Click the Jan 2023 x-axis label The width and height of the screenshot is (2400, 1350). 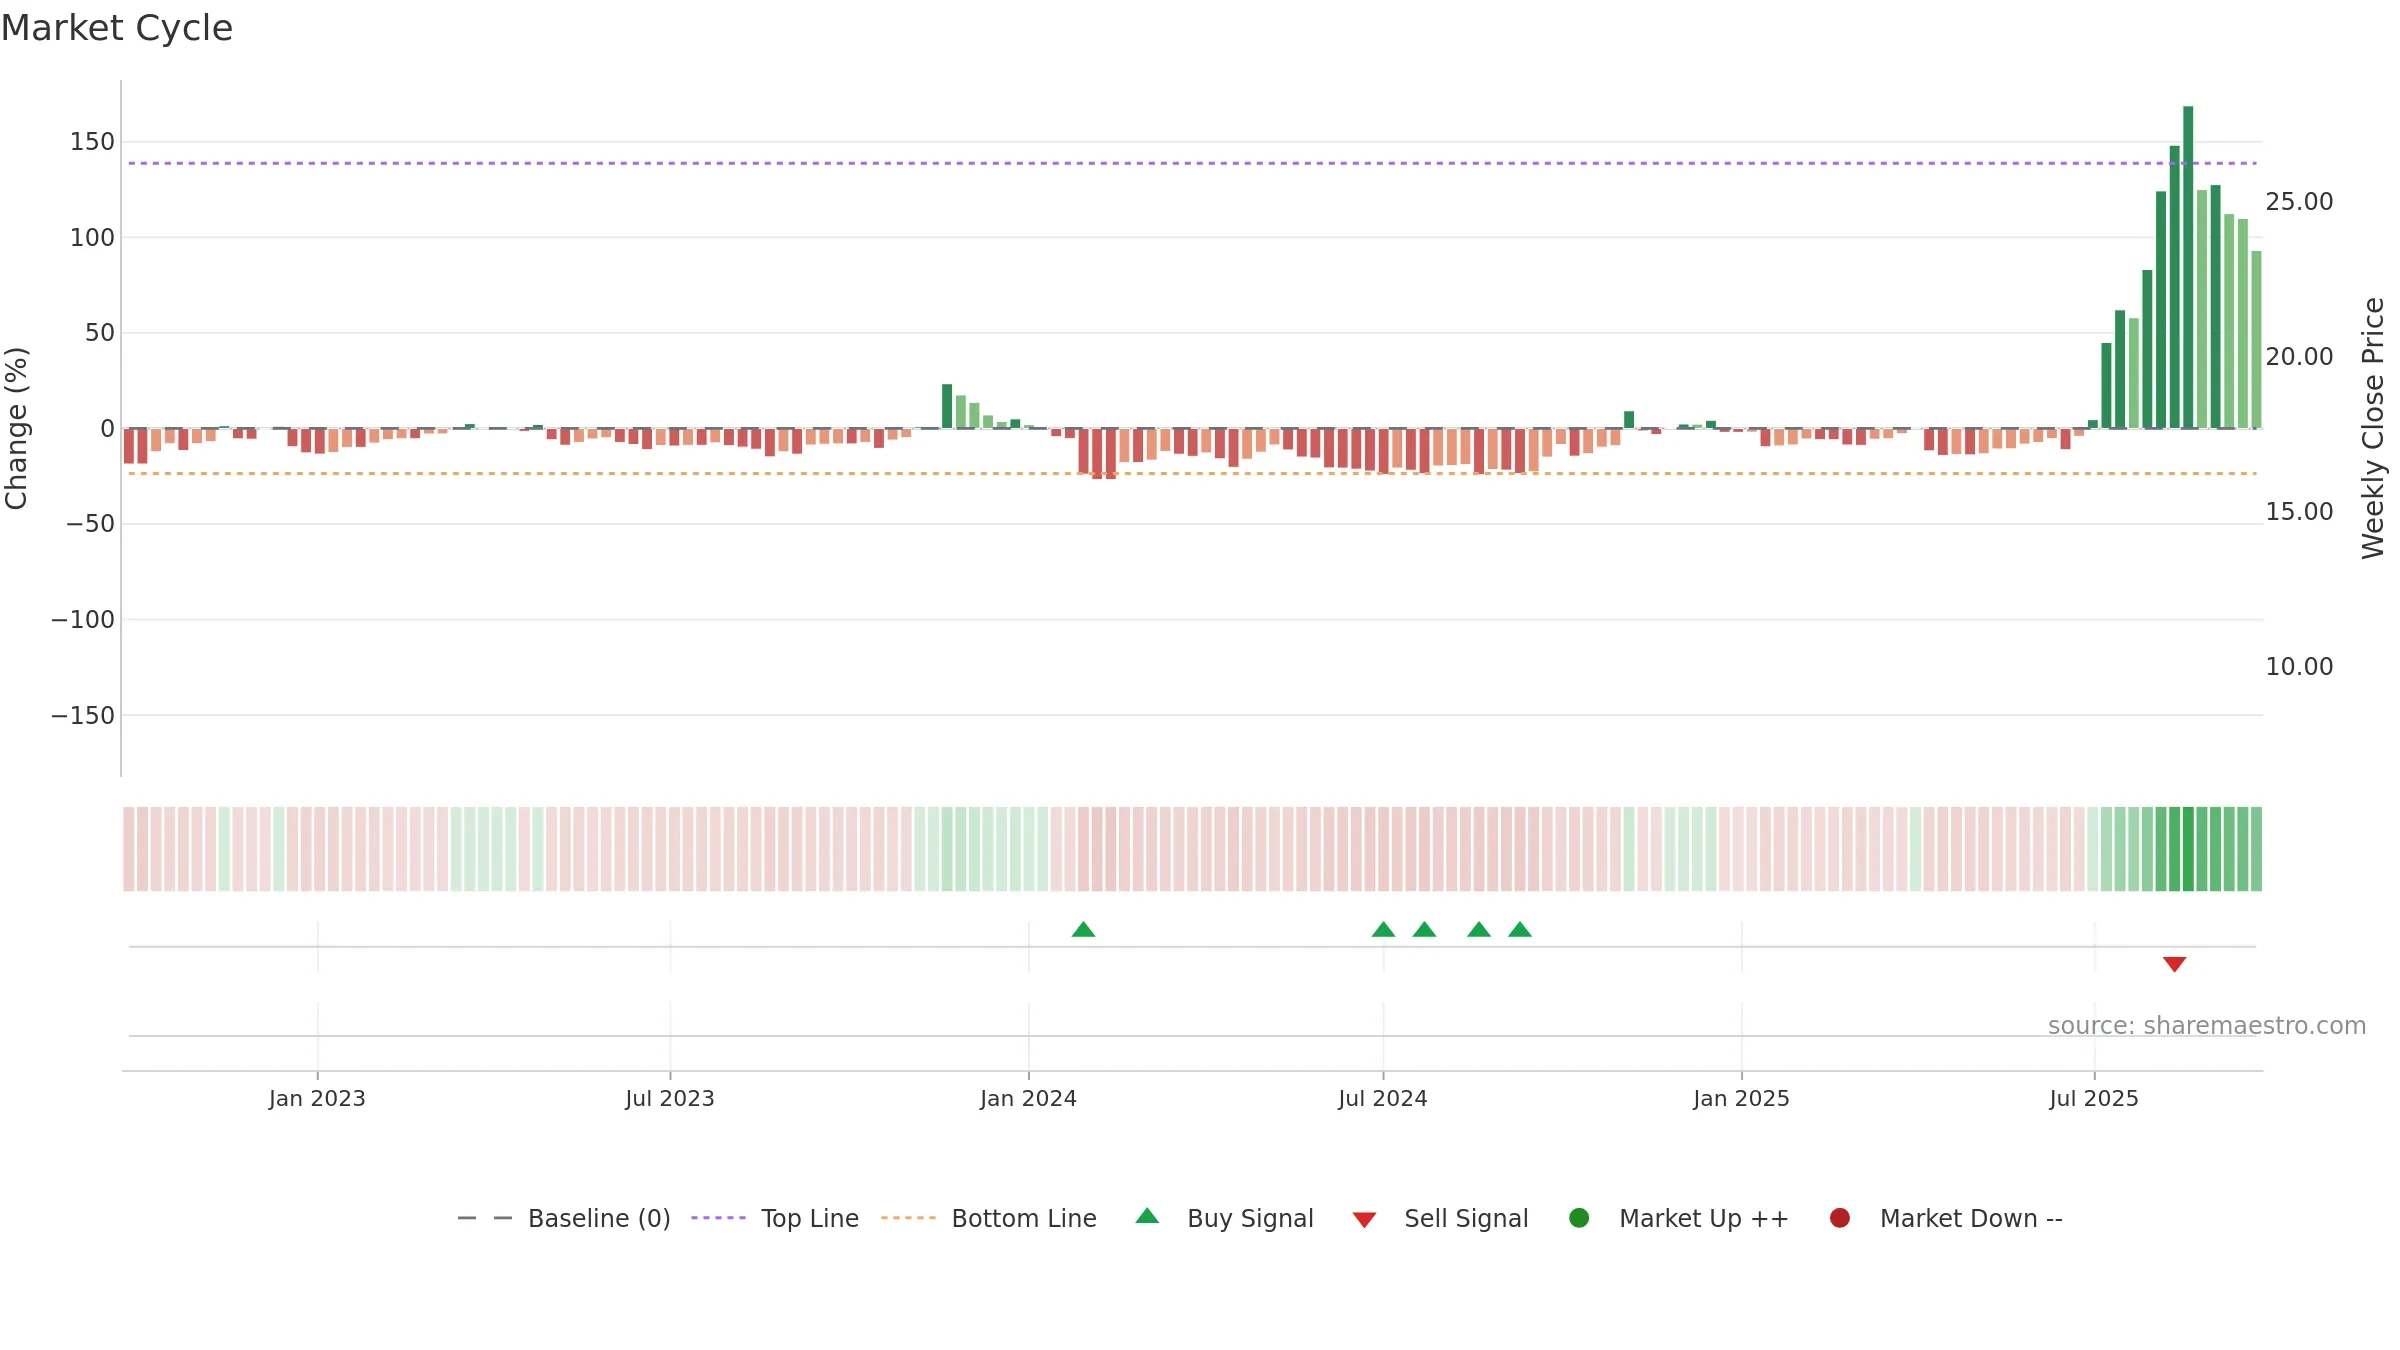pyautogui.click(x=317, y=1099)
